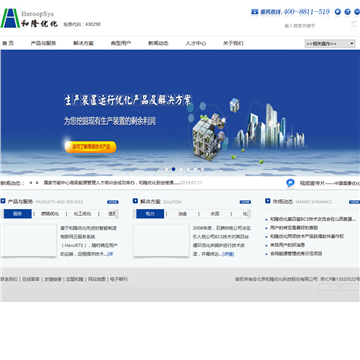The width and height of the screenshot is (360, 360).
Task: Open the 视频宣传片 link
Action: 330,183
